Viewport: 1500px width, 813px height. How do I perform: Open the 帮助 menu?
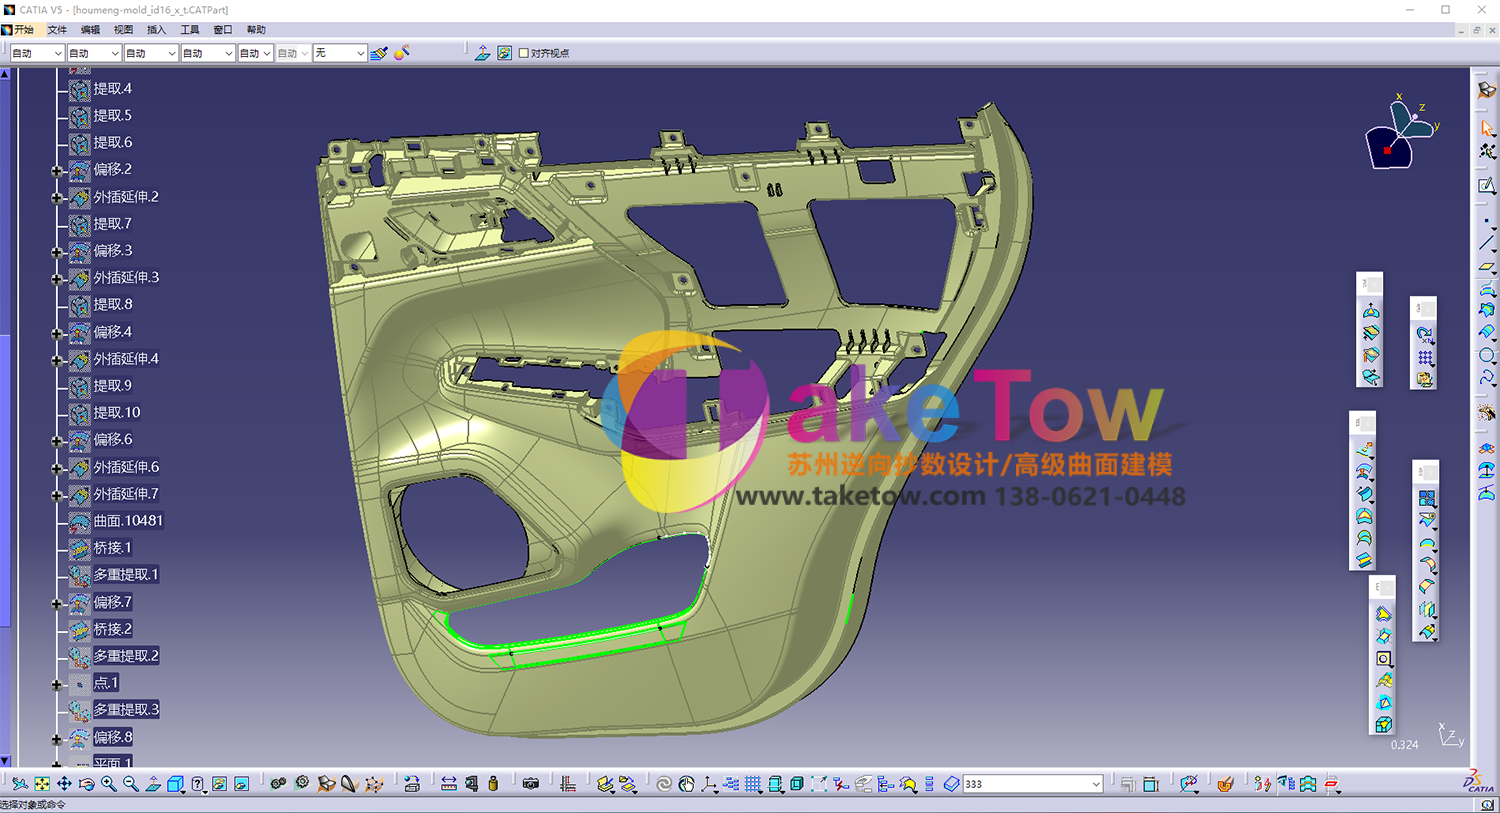click(256, 30)
